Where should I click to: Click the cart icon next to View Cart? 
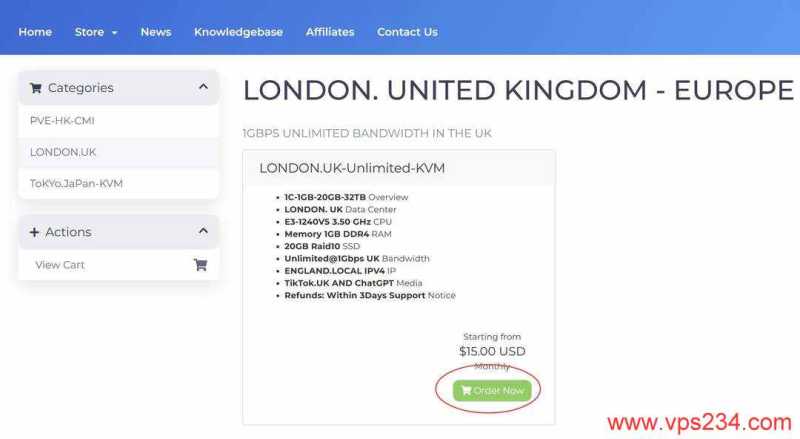click(x=201, y=264)
